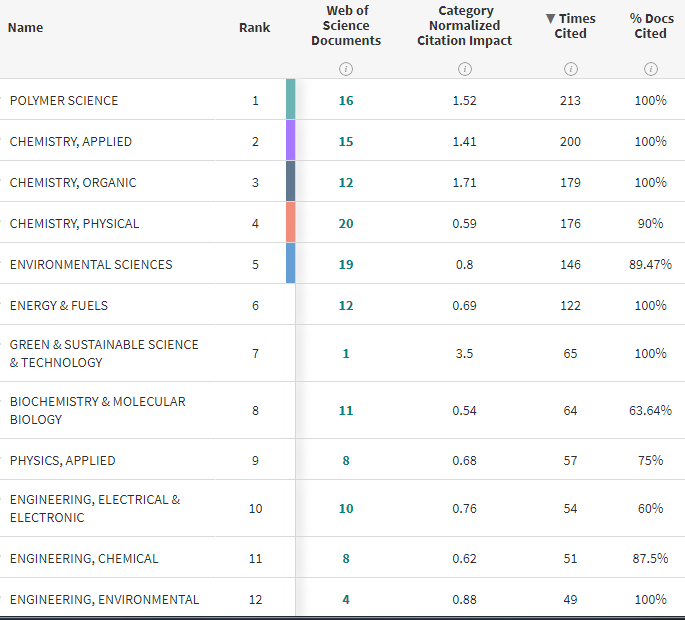Select the Engineering, Environmental row name
The image size is (685, 620).
click(104, 599)
